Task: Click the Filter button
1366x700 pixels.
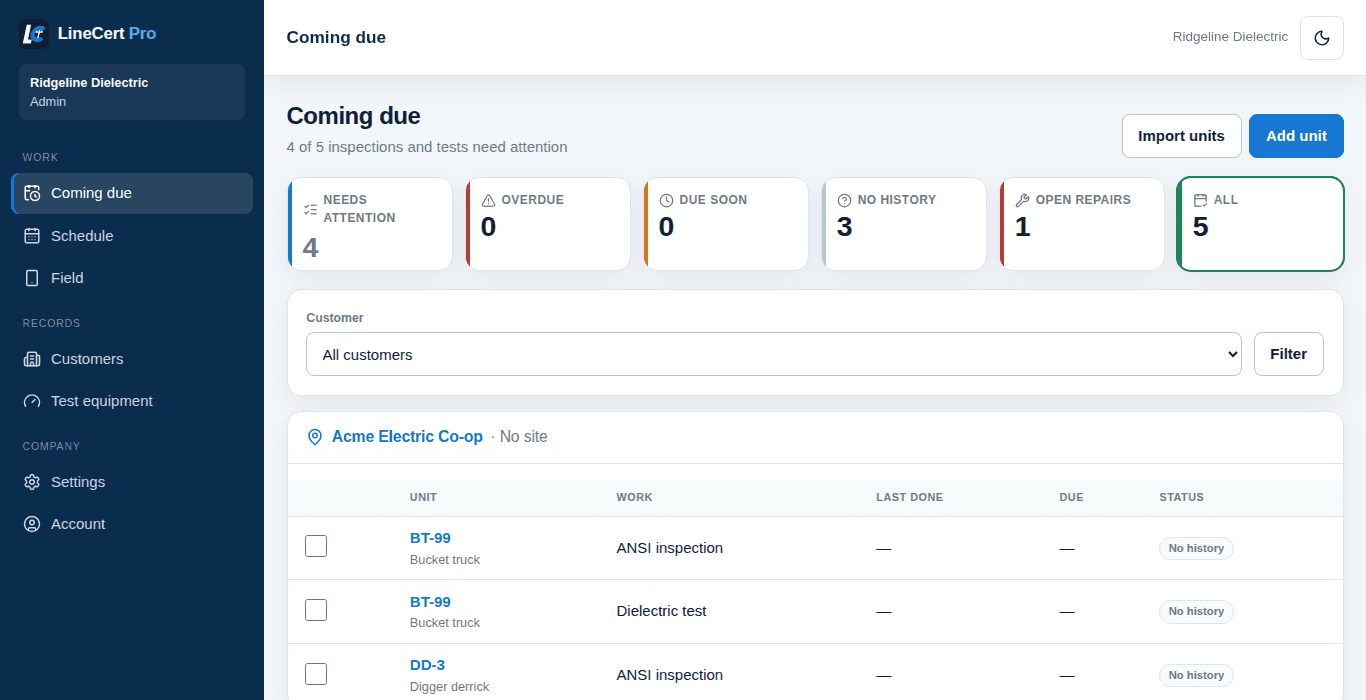Action: point(1288,354)
